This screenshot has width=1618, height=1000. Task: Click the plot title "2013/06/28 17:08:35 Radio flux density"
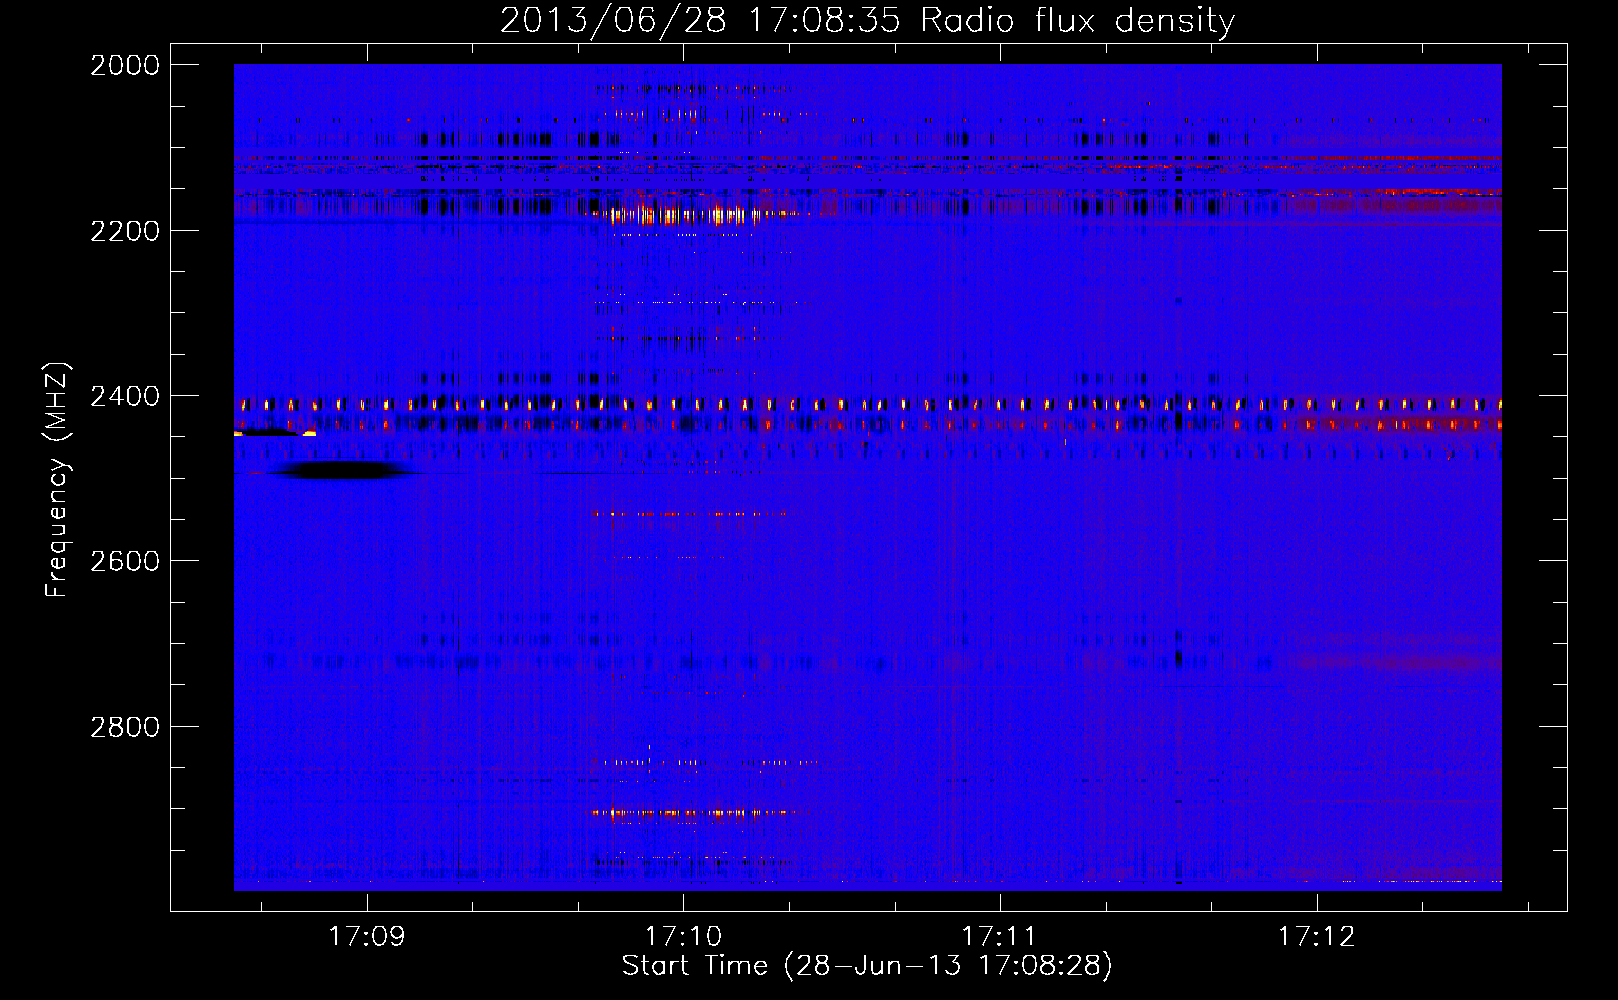tap(867, 20)
